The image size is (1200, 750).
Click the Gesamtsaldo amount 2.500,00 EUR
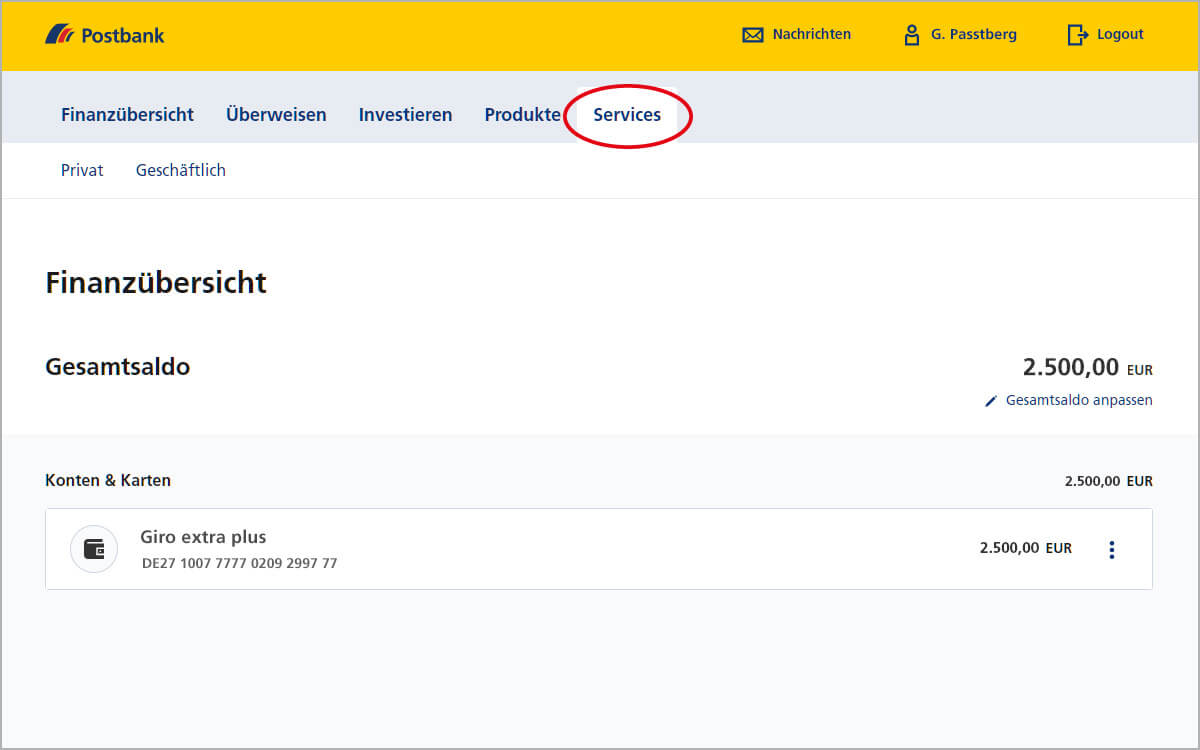[1088, 367]
